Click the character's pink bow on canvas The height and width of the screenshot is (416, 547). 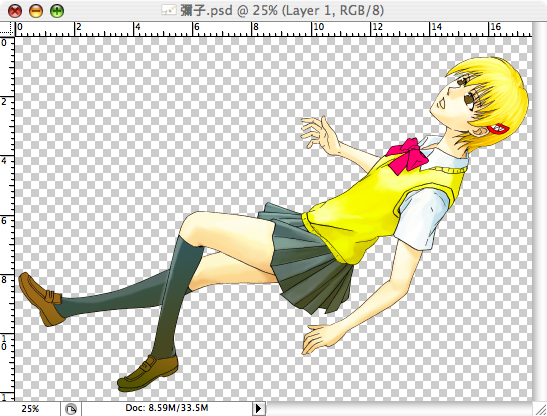click(x=407, y=155)
